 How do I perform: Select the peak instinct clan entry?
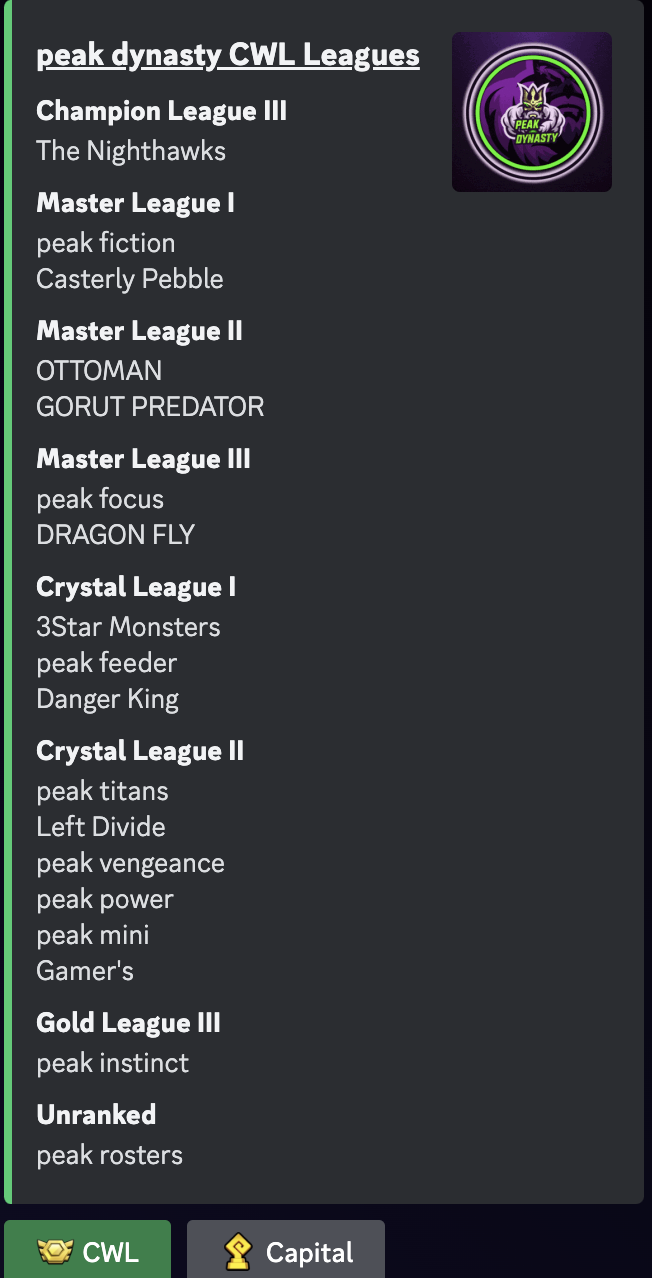coord(113,1063)
